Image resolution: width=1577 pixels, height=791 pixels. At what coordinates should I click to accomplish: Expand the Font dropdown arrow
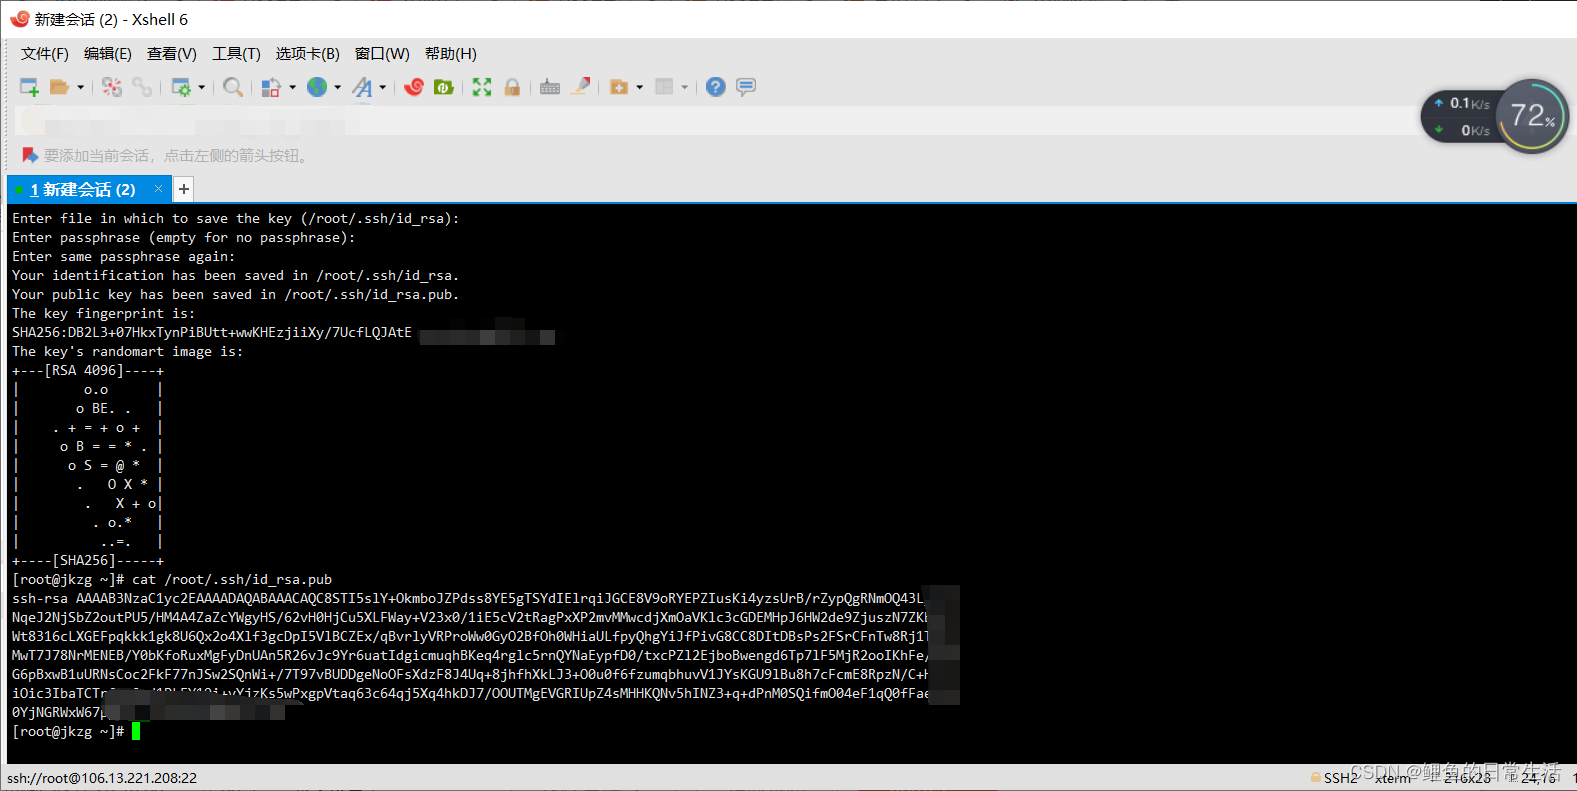pos(382,87)
